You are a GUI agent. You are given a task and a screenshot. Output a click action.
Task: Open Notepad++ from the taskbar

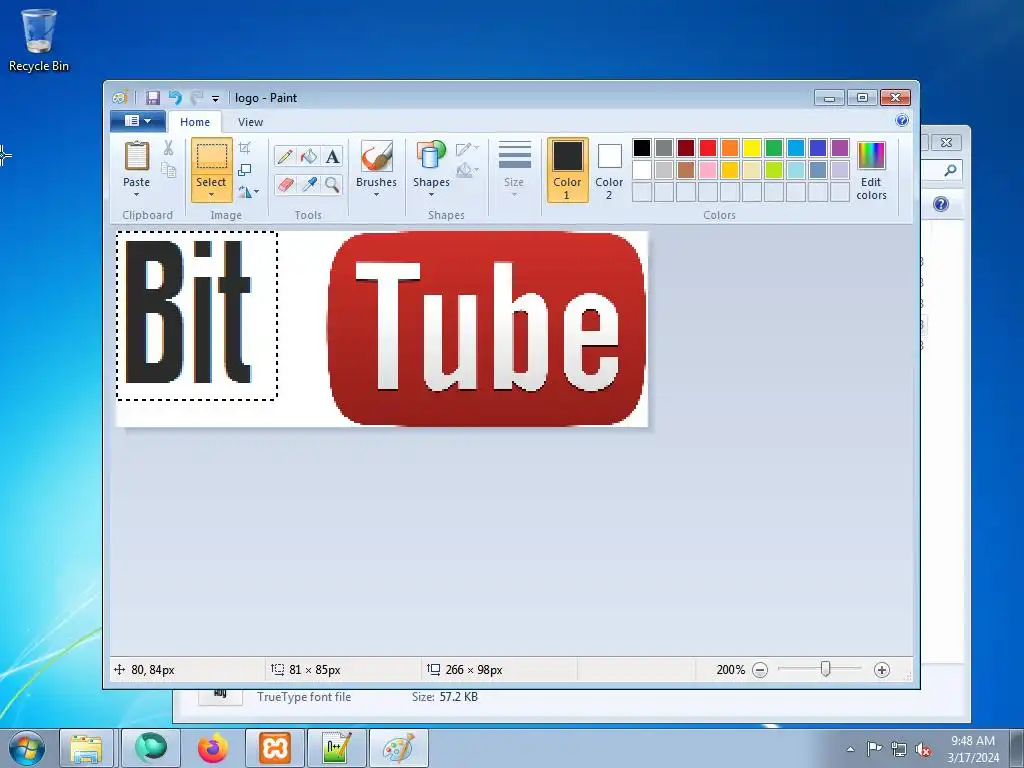click(x=336, y=748)
